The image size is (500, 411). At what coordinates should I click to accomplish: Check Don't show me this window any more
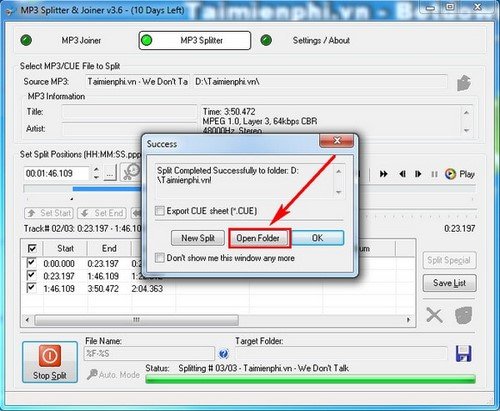coord(160,258)
